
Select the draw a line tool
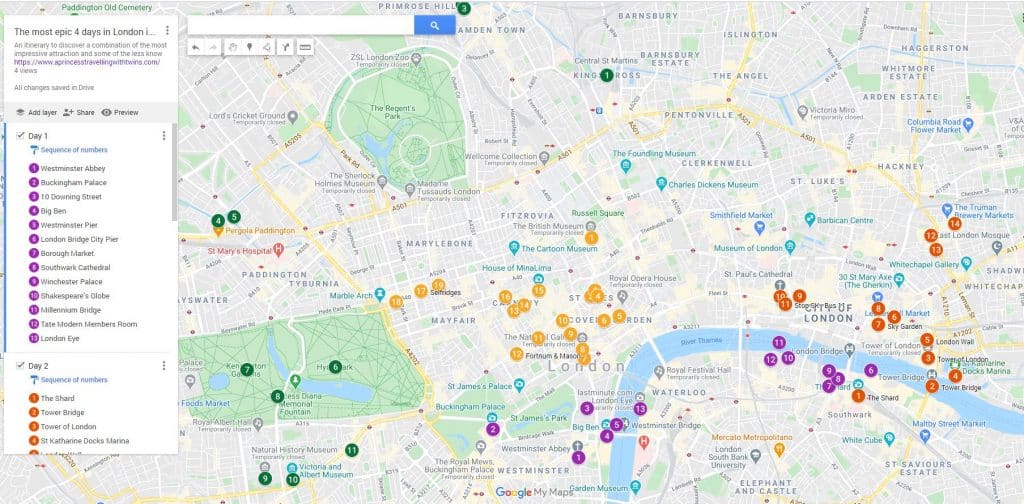[x=266, y=47]
